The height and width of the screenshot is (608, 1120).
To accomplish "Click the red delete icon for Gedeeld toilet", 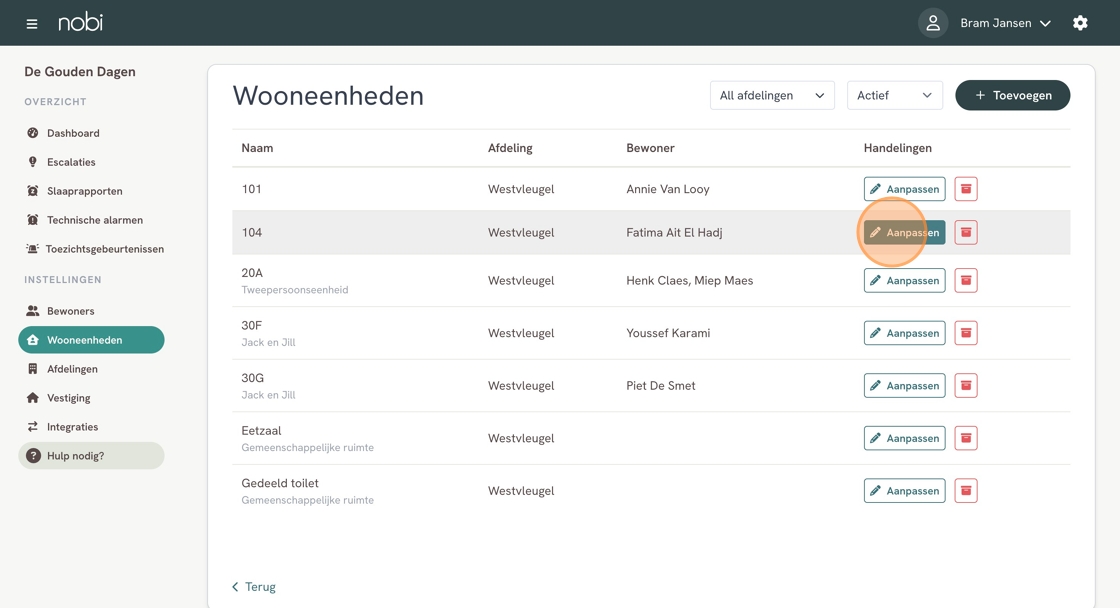I will pos(966,491).
